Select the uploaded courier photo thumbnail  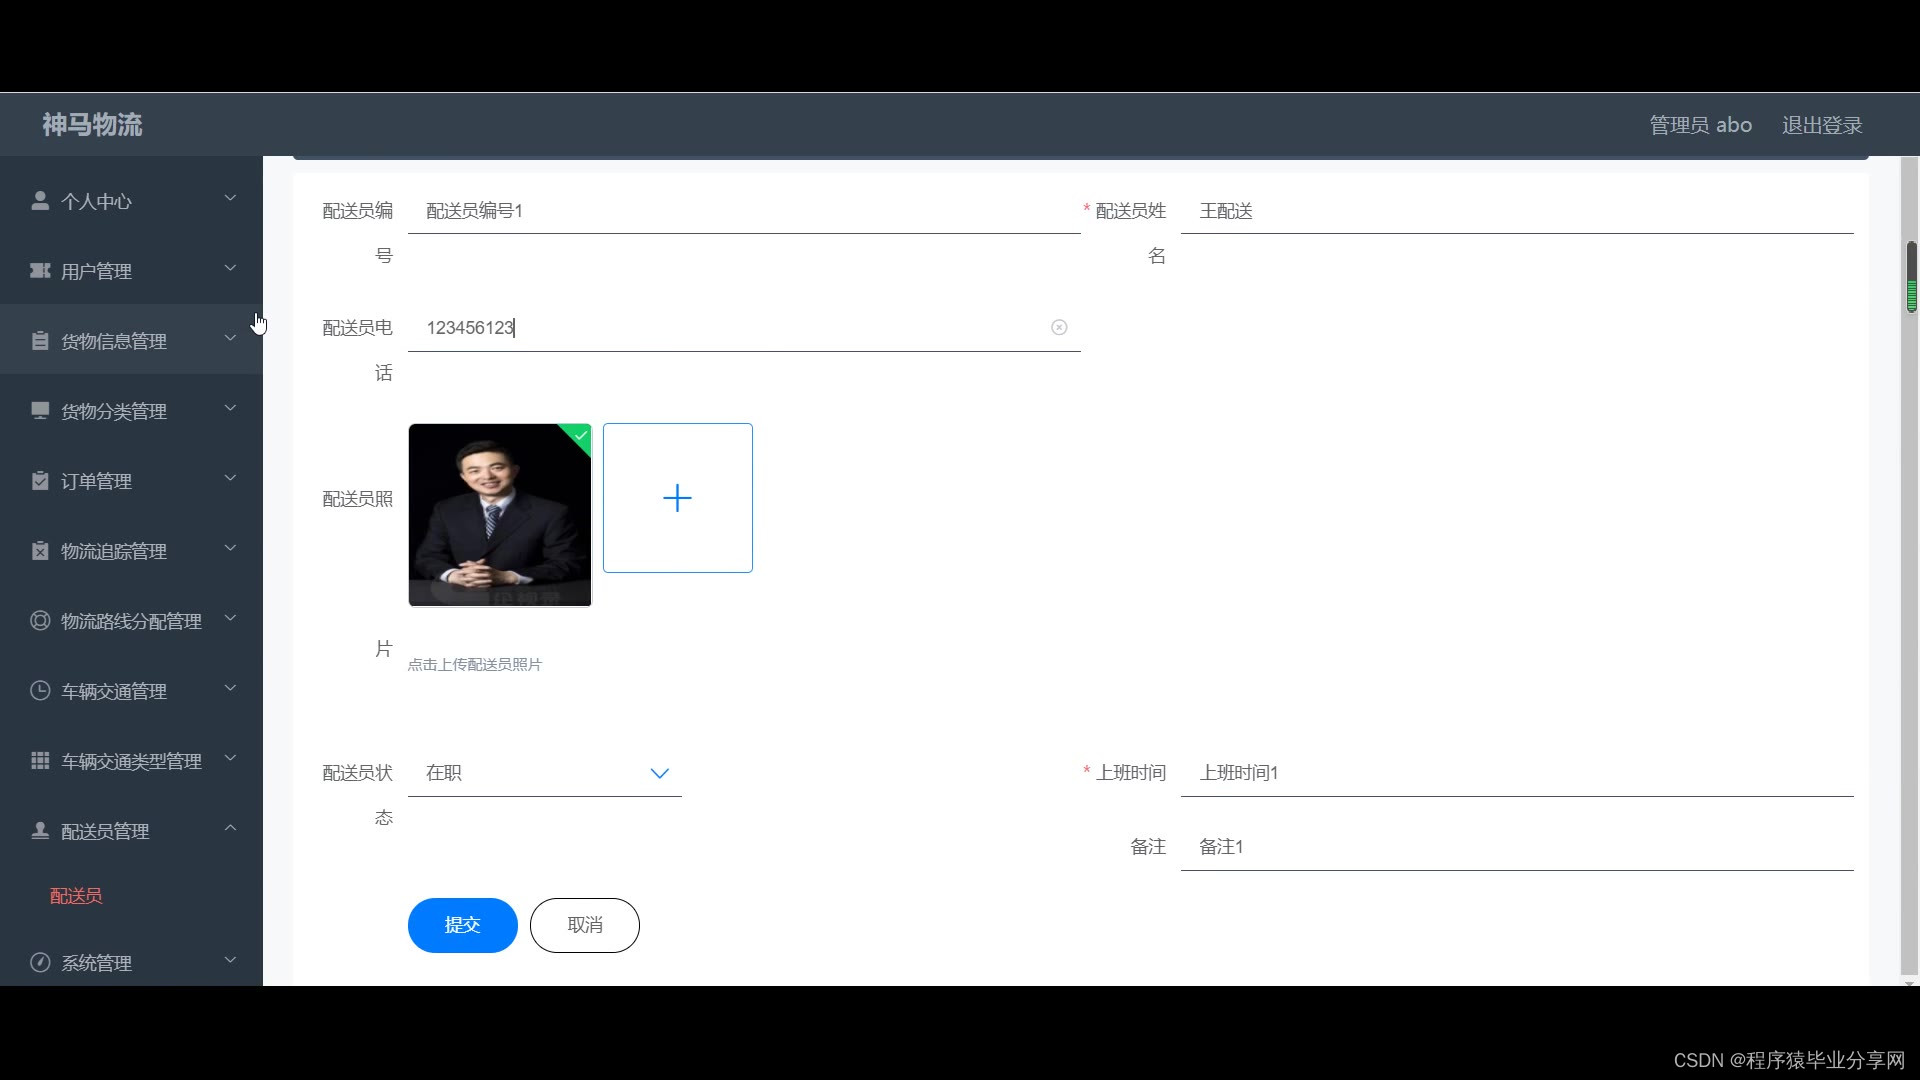click(499, 515)
